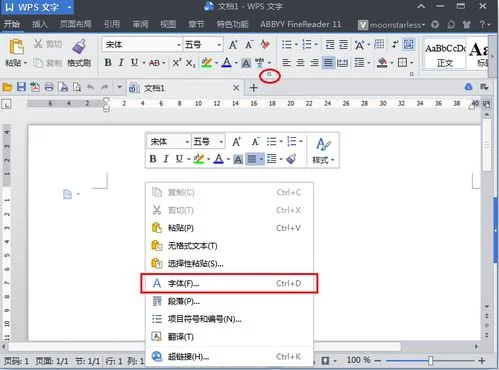Click Increase Indent icon in ribbon

[x=343, y=45]
